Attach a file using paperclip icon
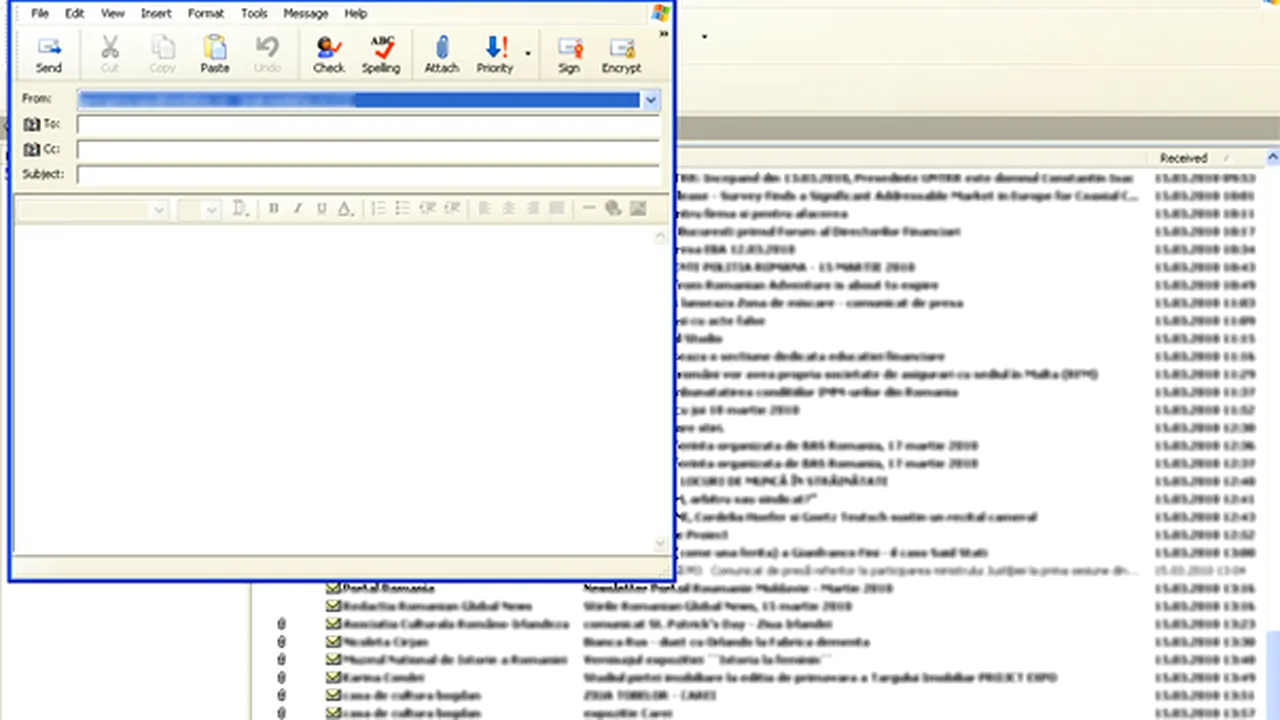1280x720 pixels. coord(442,54)
